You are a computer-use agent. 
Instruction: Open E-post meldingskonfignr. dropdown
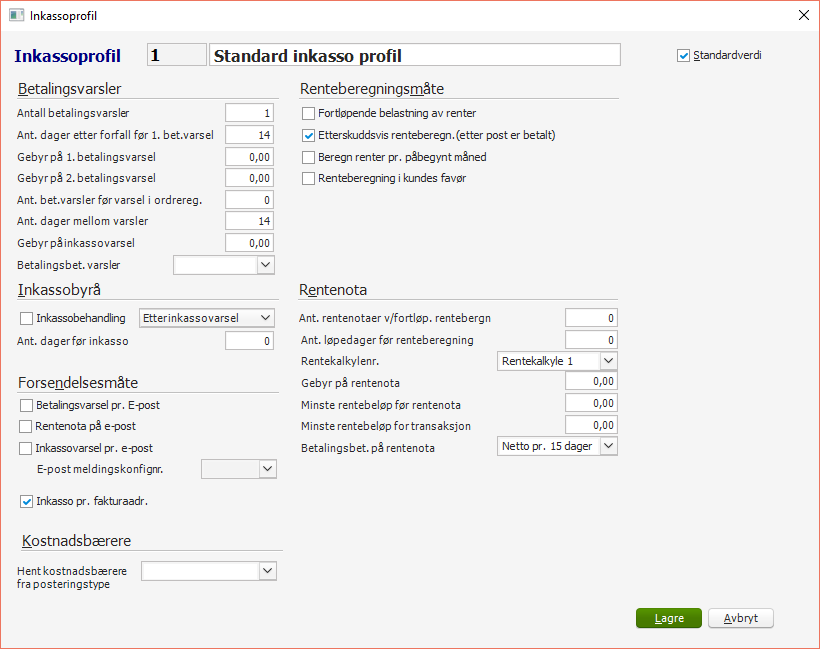266,468
